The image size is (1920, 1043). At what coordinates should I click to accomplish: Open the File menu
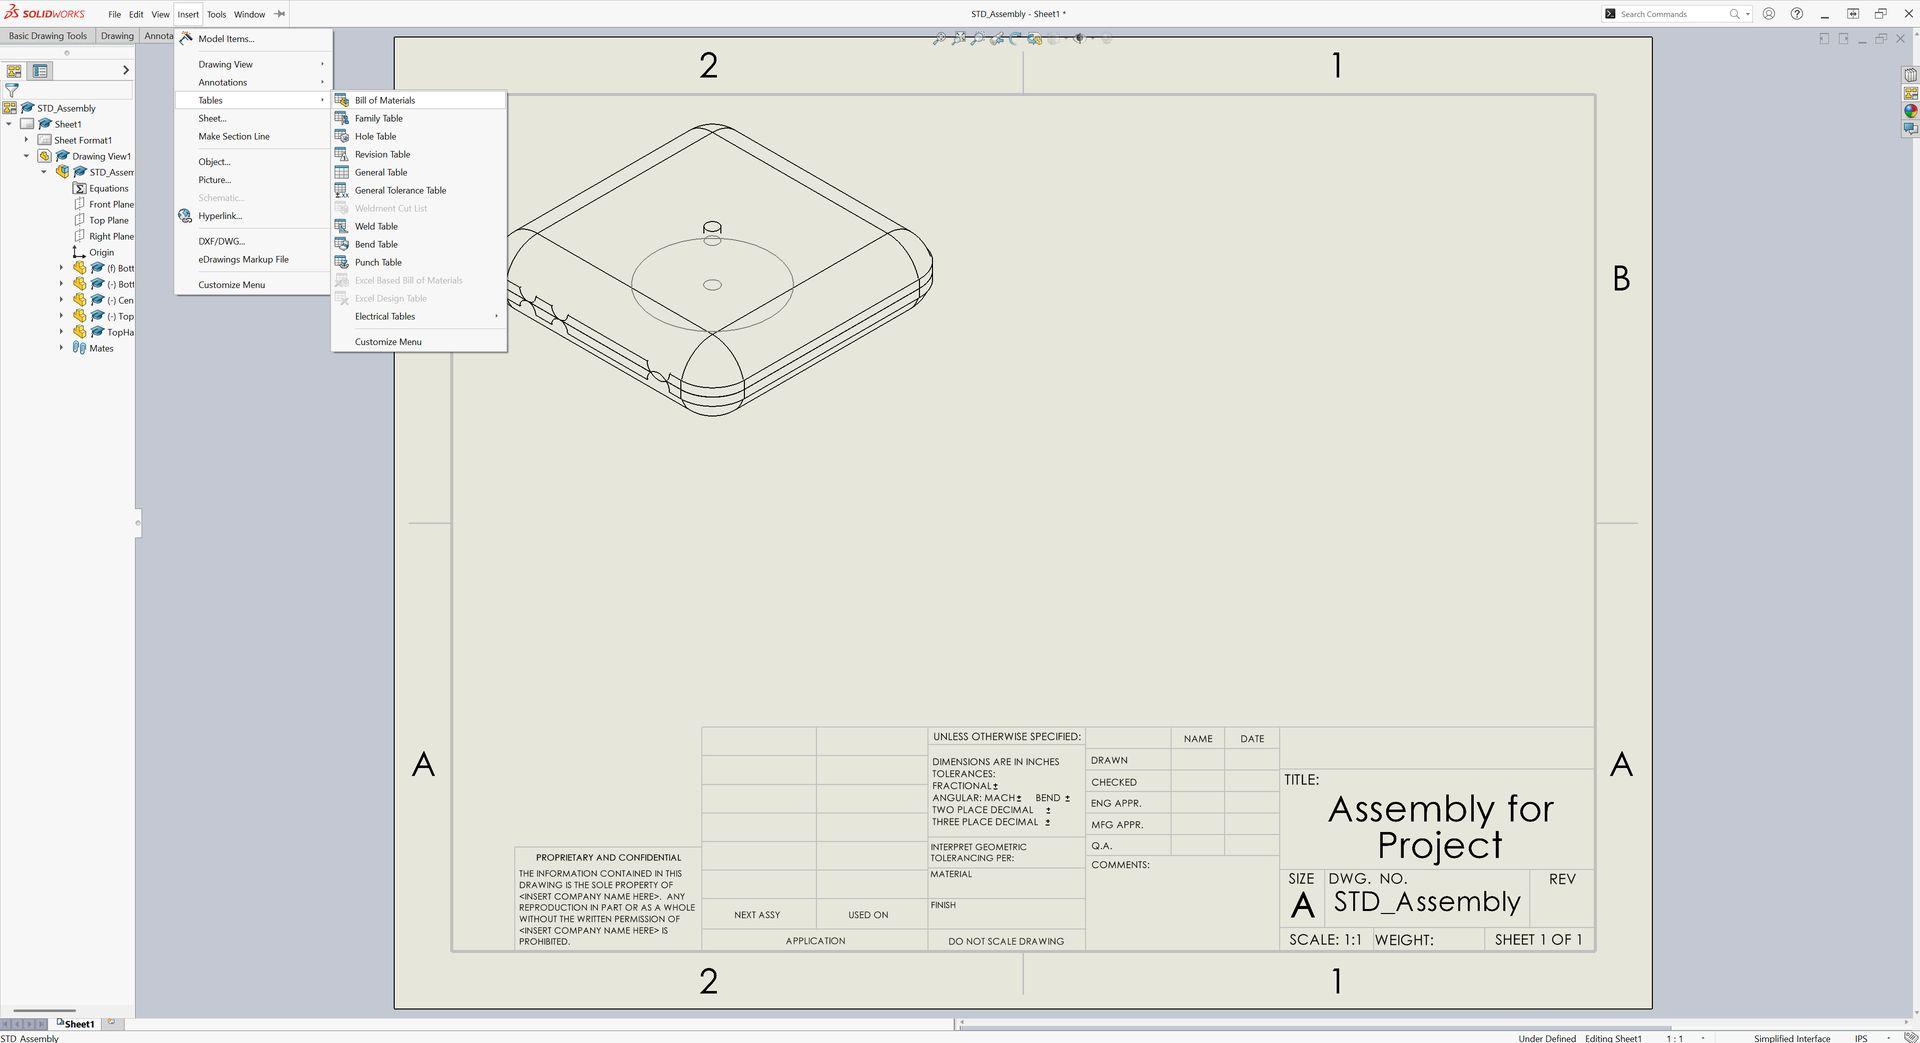click(114, 14)
